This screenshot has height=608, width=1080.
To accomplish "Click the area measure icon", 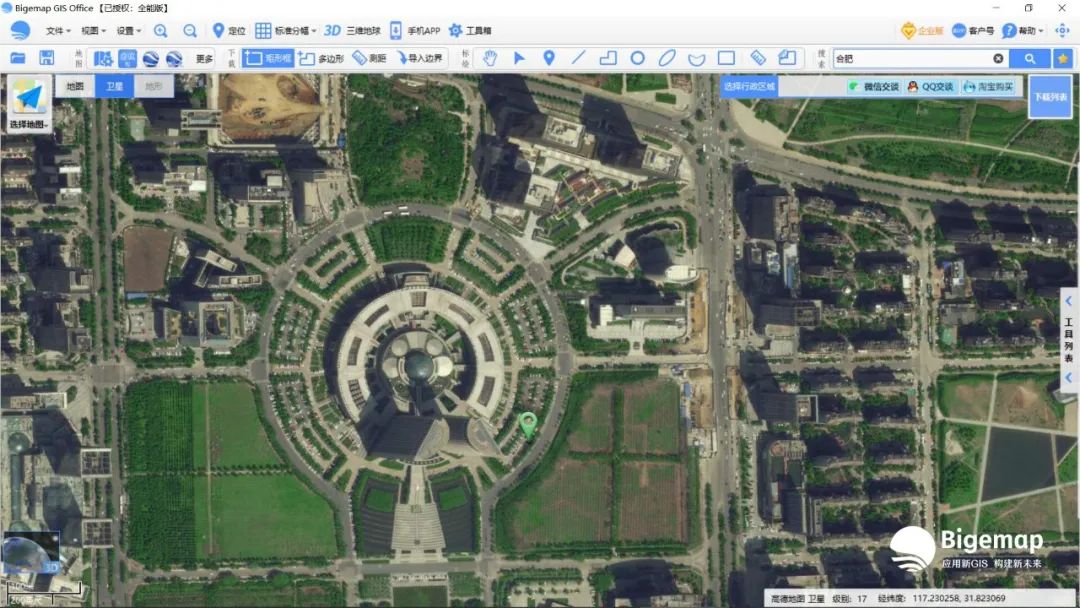I will click(x=787, y=59).
